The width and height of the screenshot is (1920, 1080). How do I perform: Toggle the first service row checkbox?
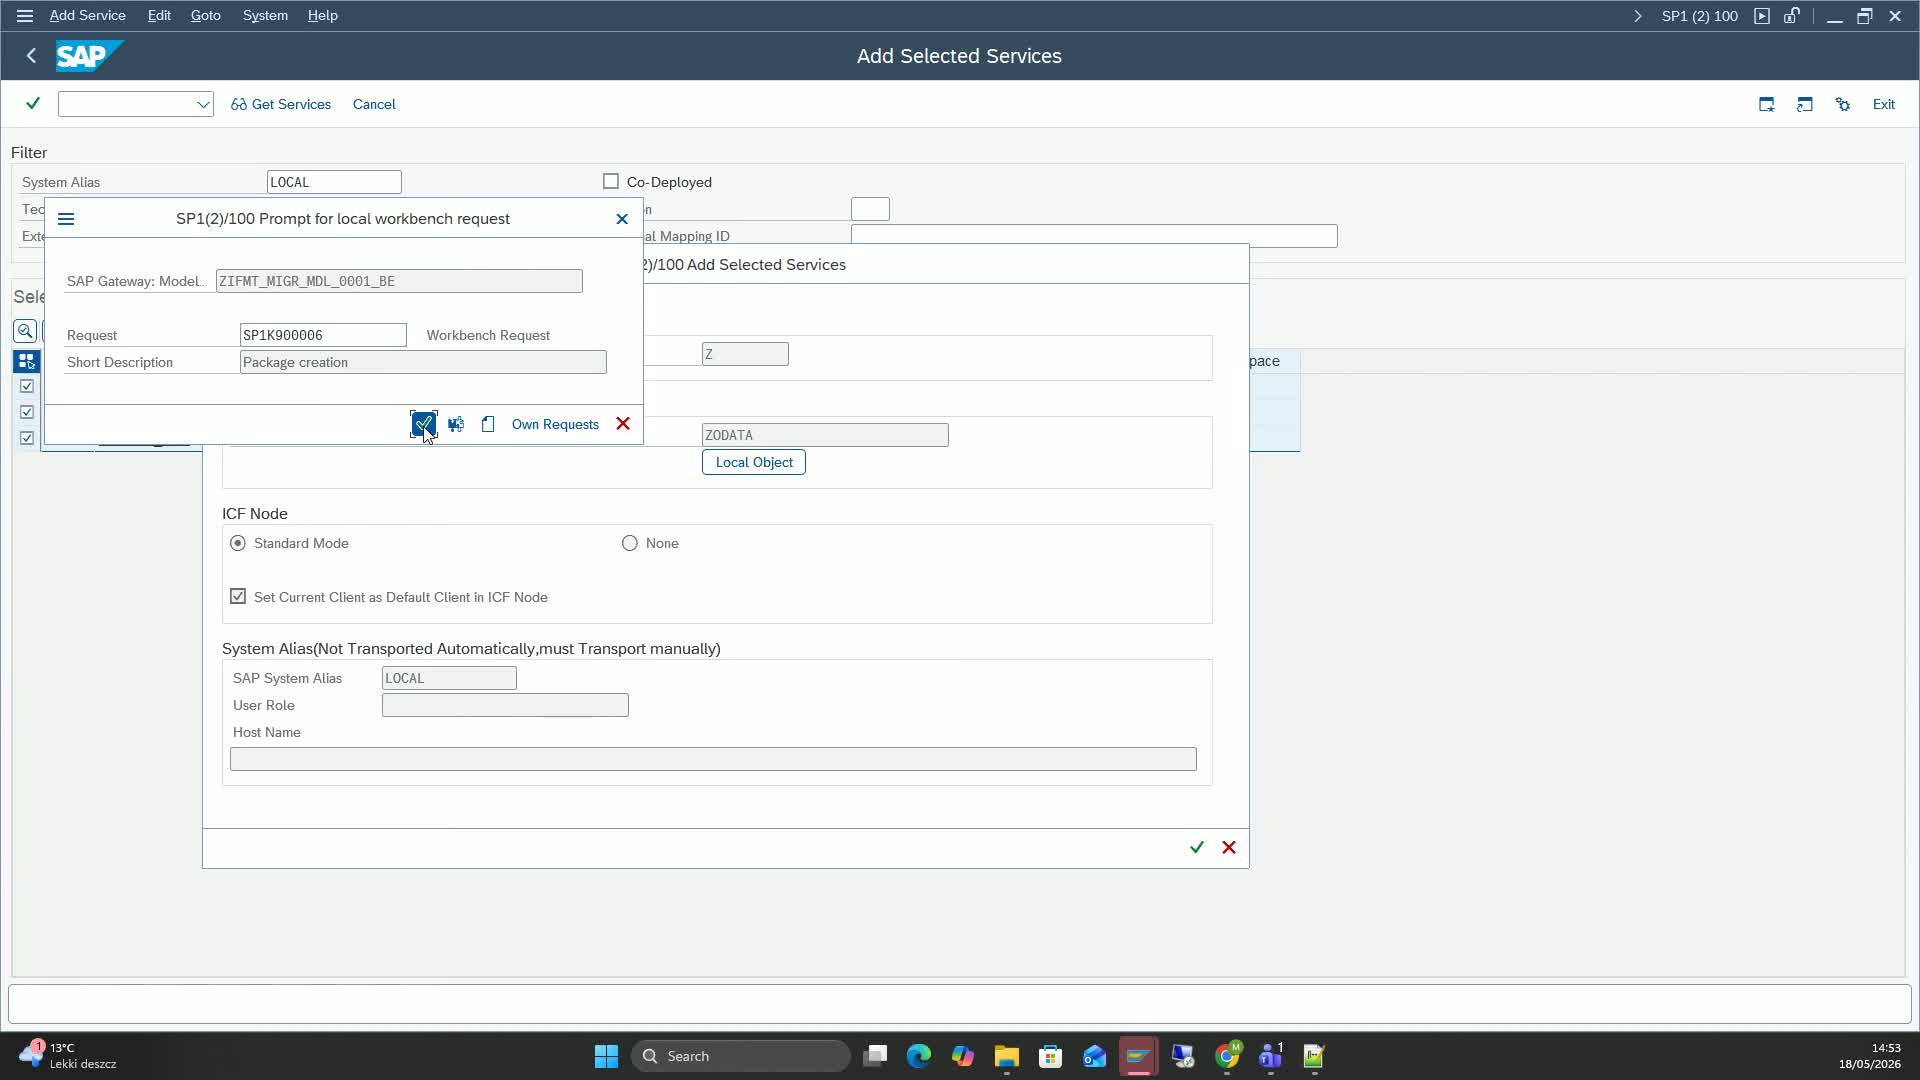(x=27, y=386)
